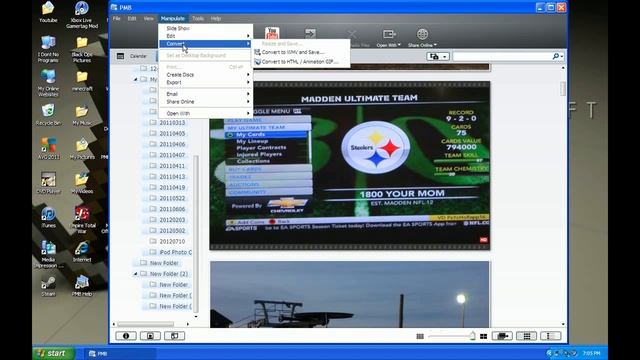Select folder 20110522 in tree
640x360 pixels.
[172, 198]
